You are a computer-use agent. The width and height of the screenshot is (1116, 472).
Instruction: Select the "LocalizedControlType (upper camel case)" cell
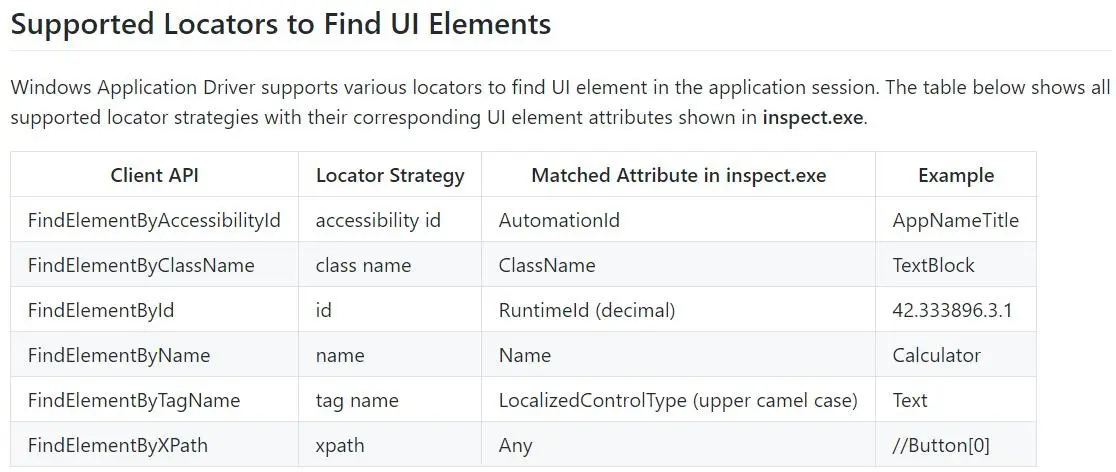tap(678, 400)
